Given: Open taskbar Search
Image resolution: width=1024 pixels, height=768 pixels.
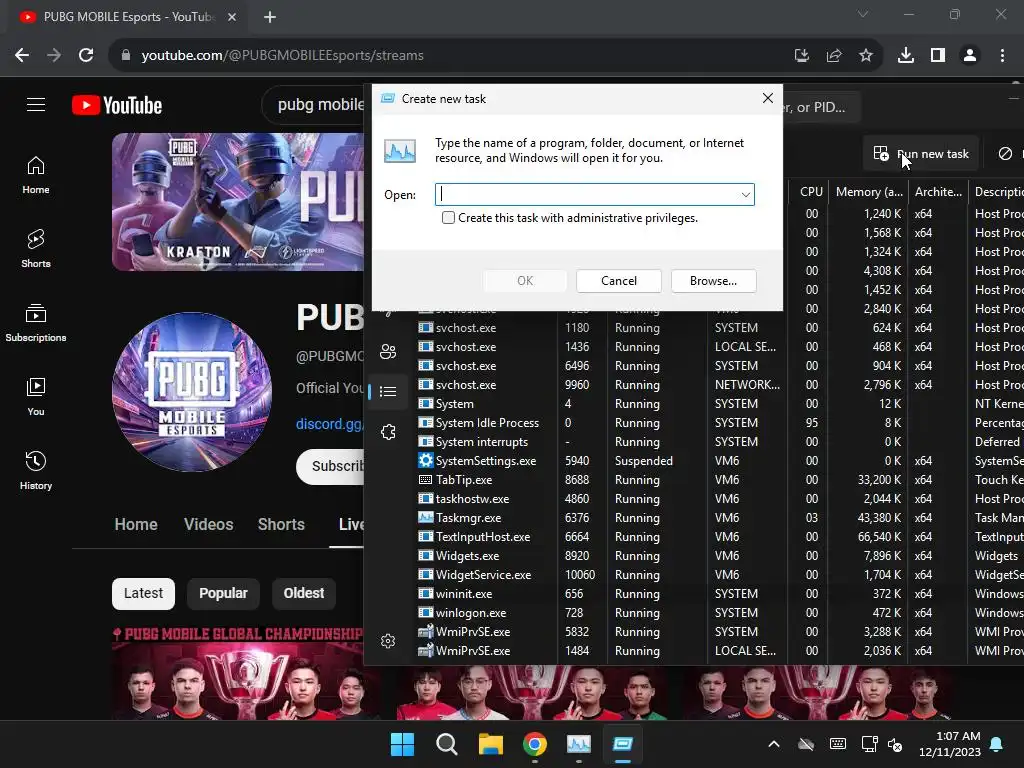Looking at the screenshot, I should 447,744.
